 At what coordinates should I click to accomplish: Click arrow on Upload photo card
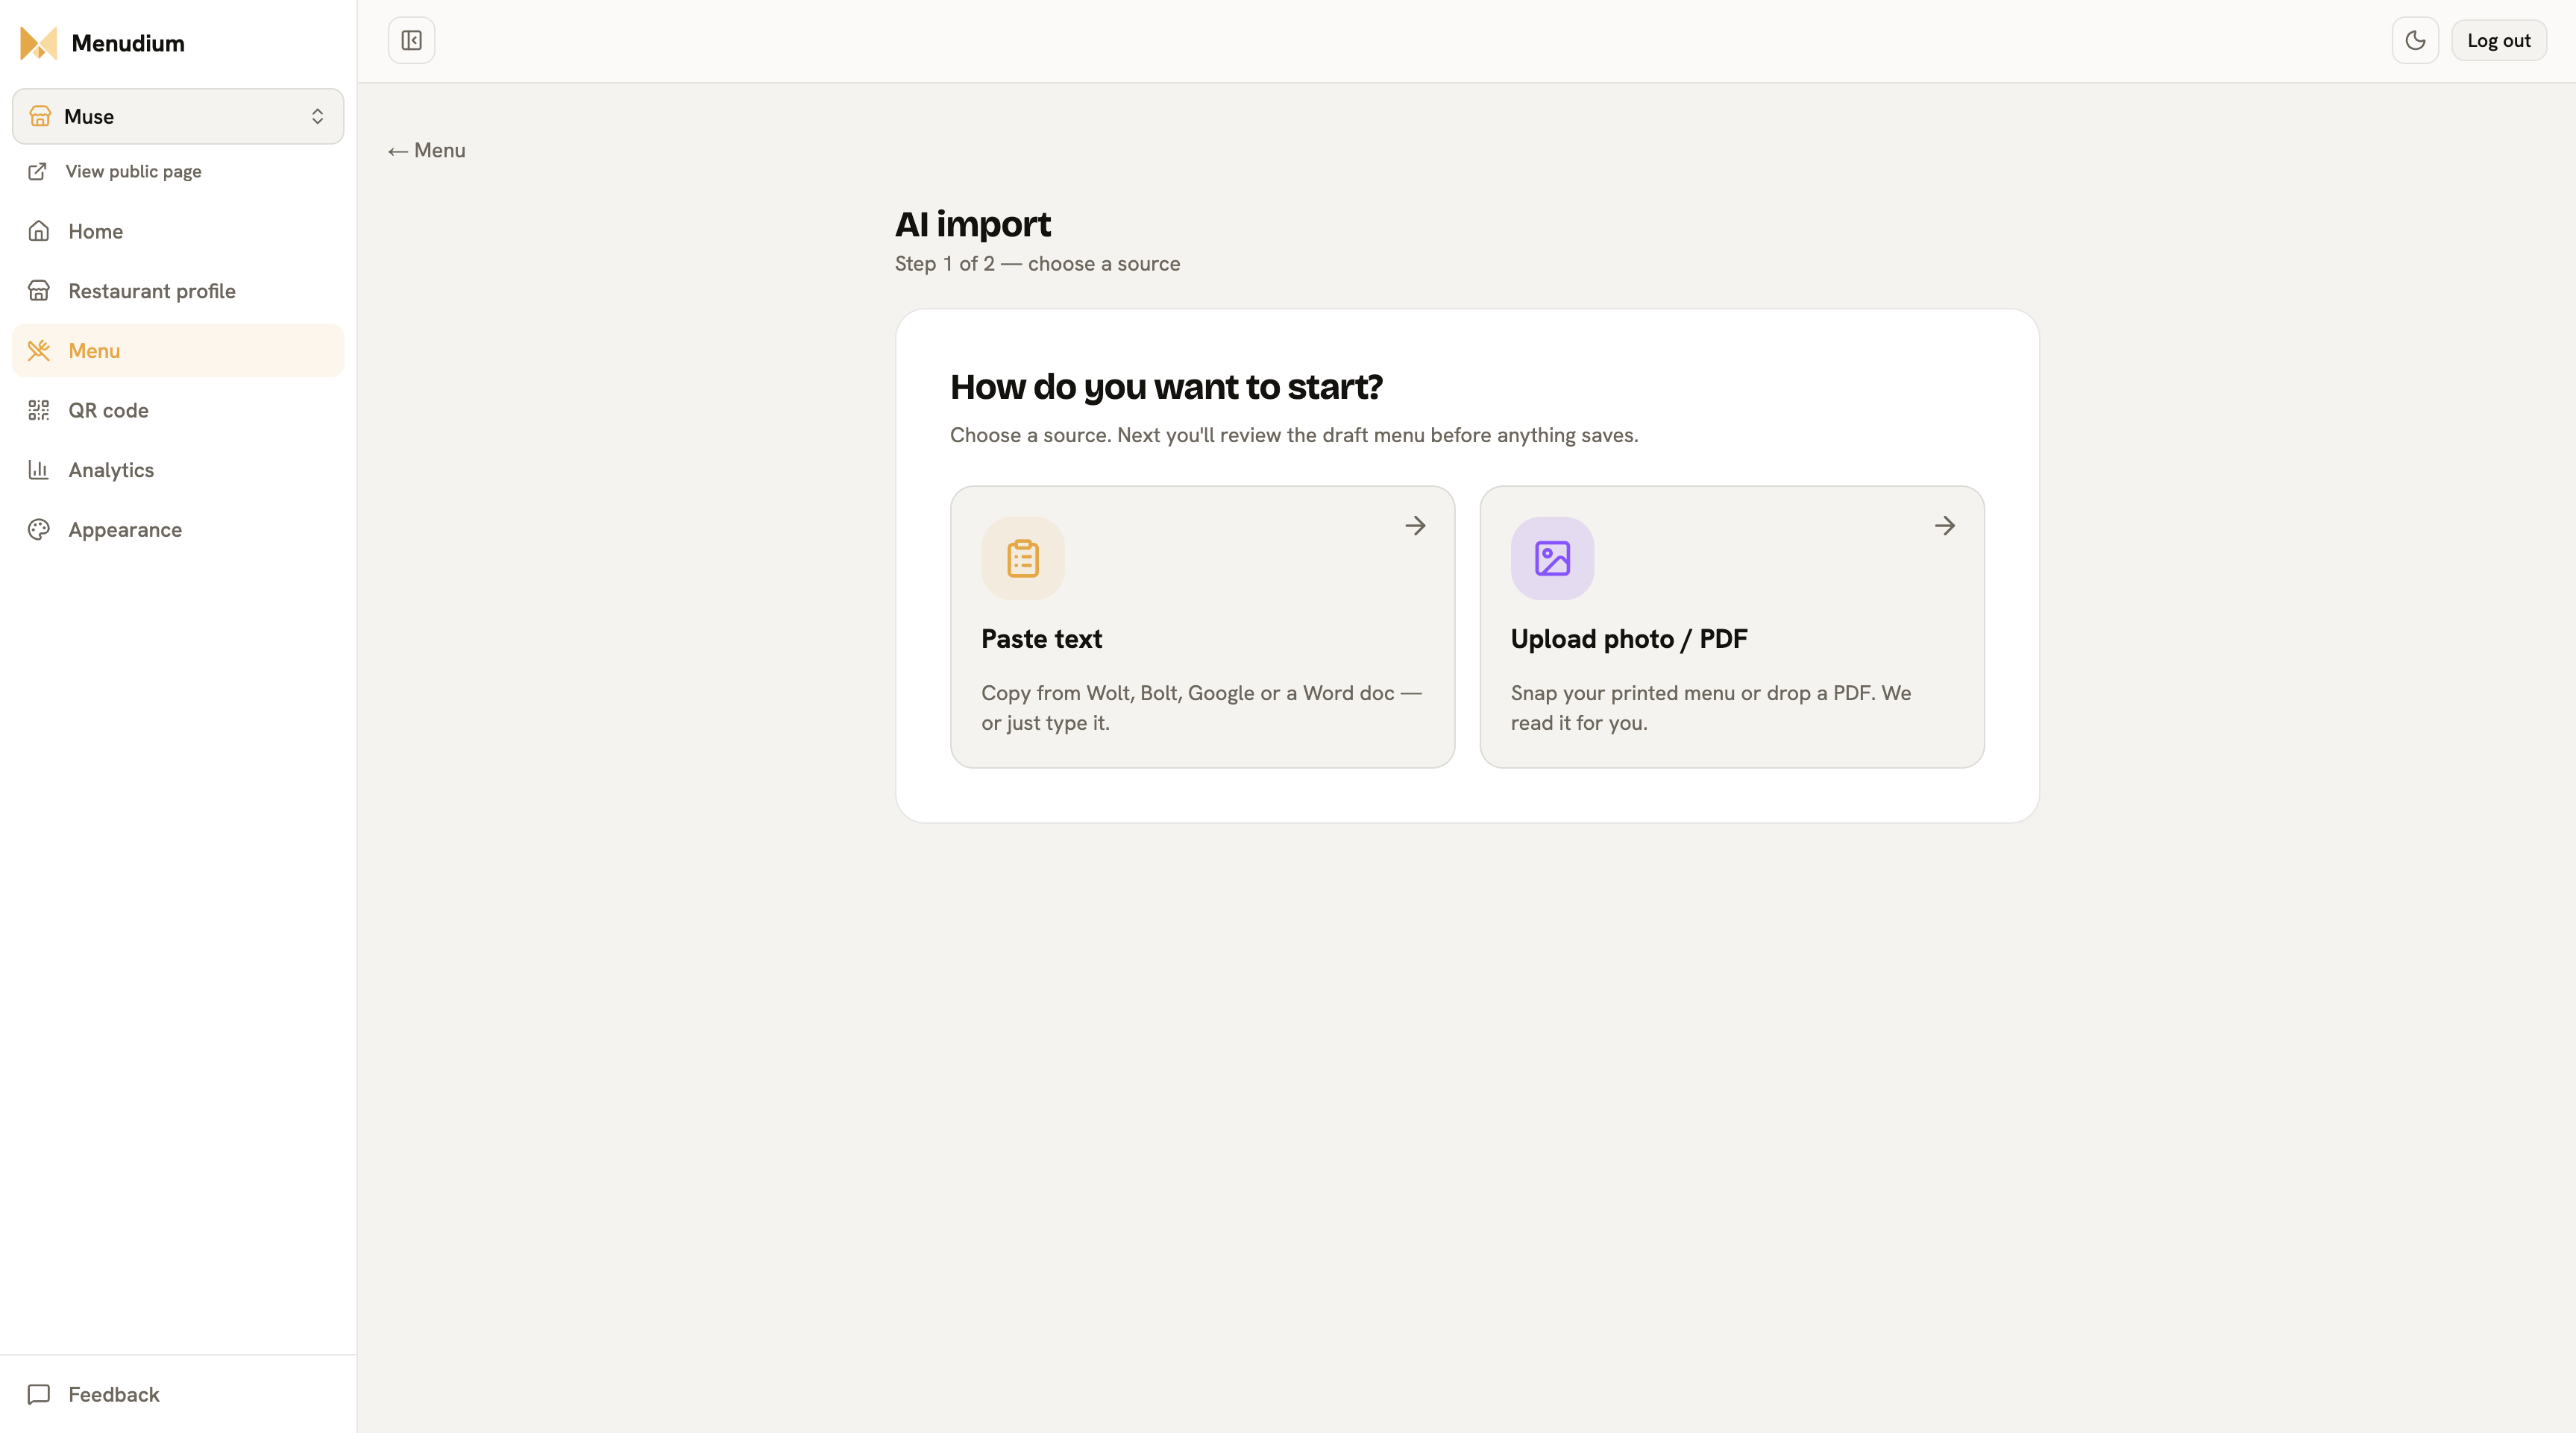click(1944, 526)
